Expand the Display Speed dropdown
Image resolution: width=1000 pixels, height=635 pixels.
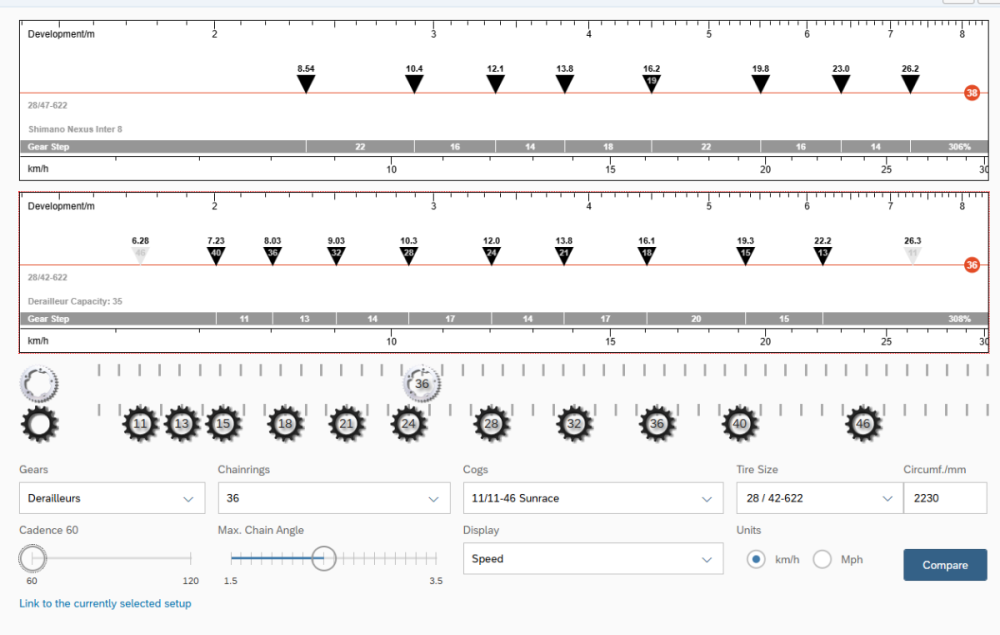592,559
